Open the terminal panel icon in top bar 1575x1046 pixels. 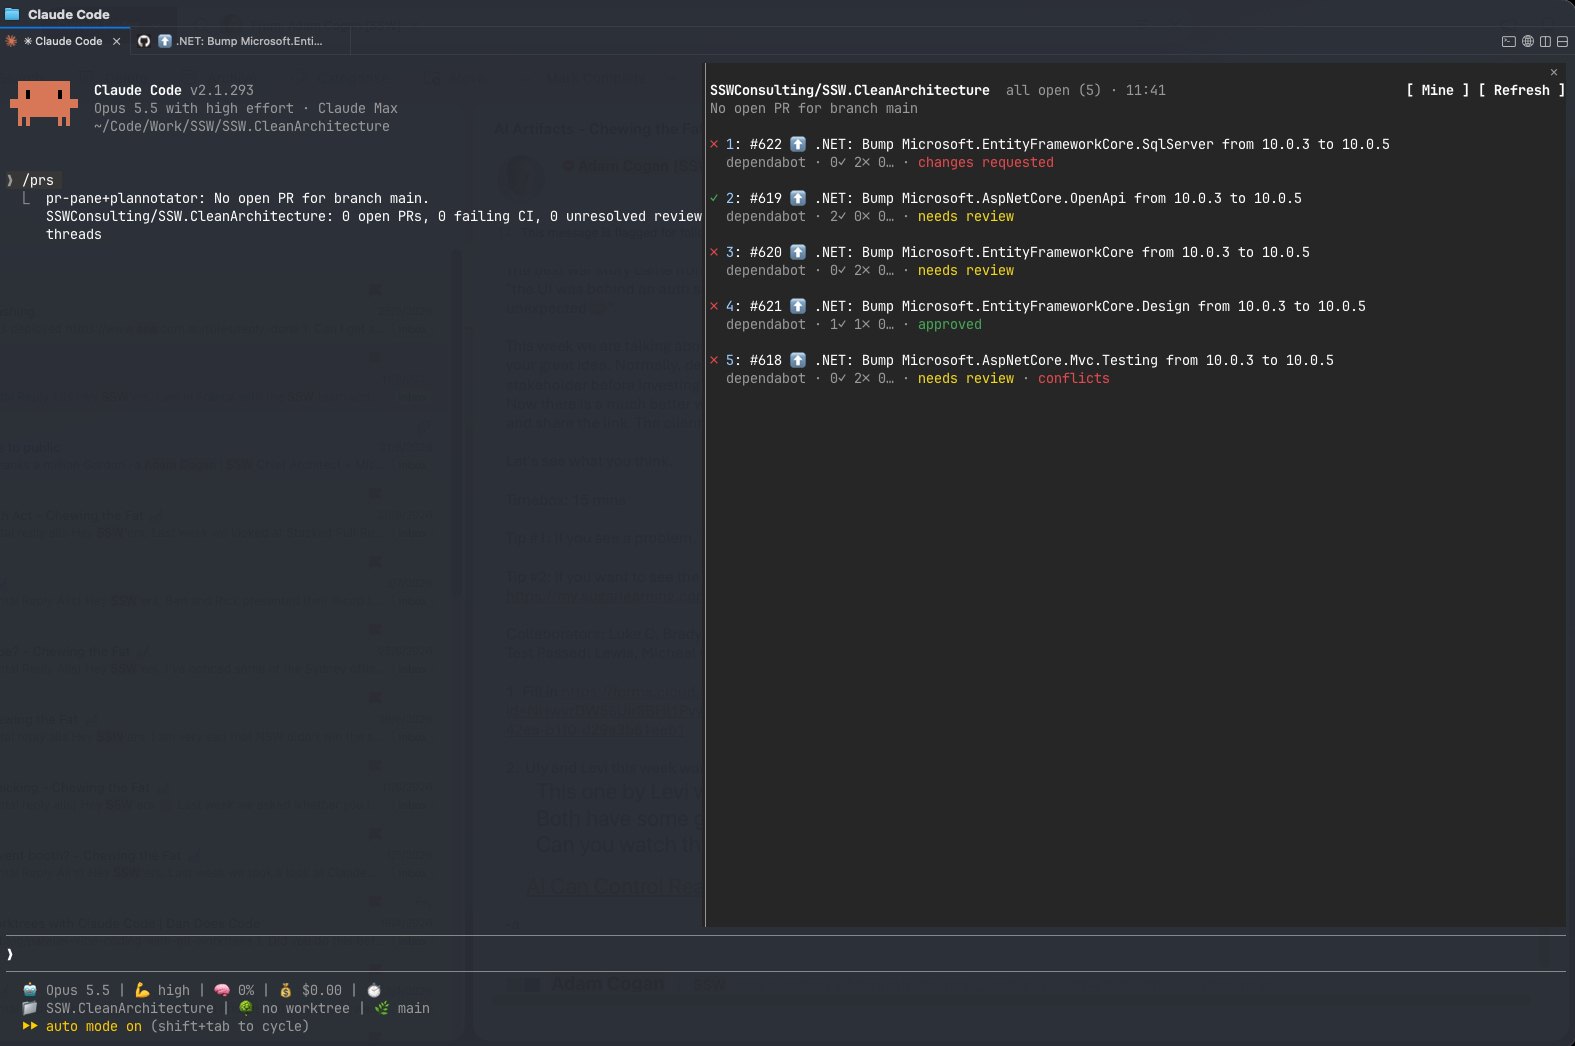pyautogui.click(x=1509, y=41)
